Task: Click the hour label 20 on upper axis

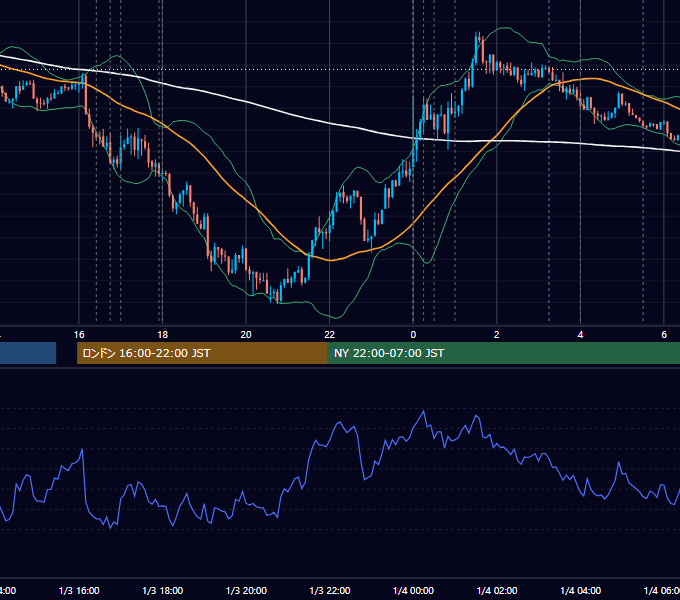Action: click(246, 335)
